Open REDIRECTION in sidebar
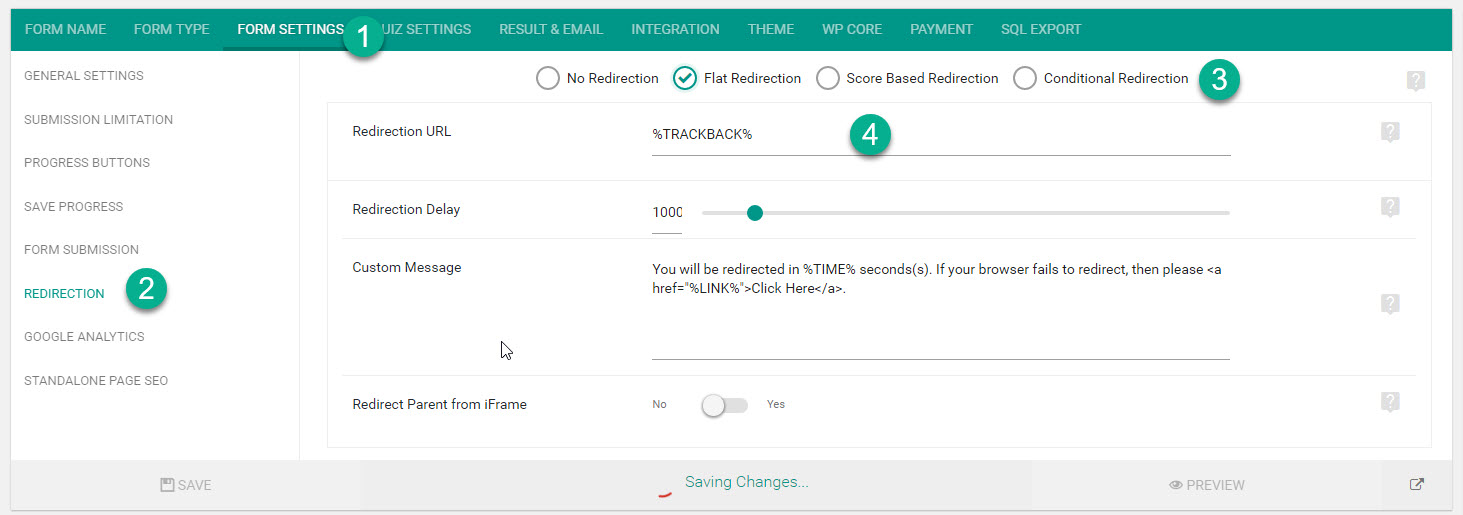The height and width of the screenshot is (515, 1463). [x=64, y=294]
